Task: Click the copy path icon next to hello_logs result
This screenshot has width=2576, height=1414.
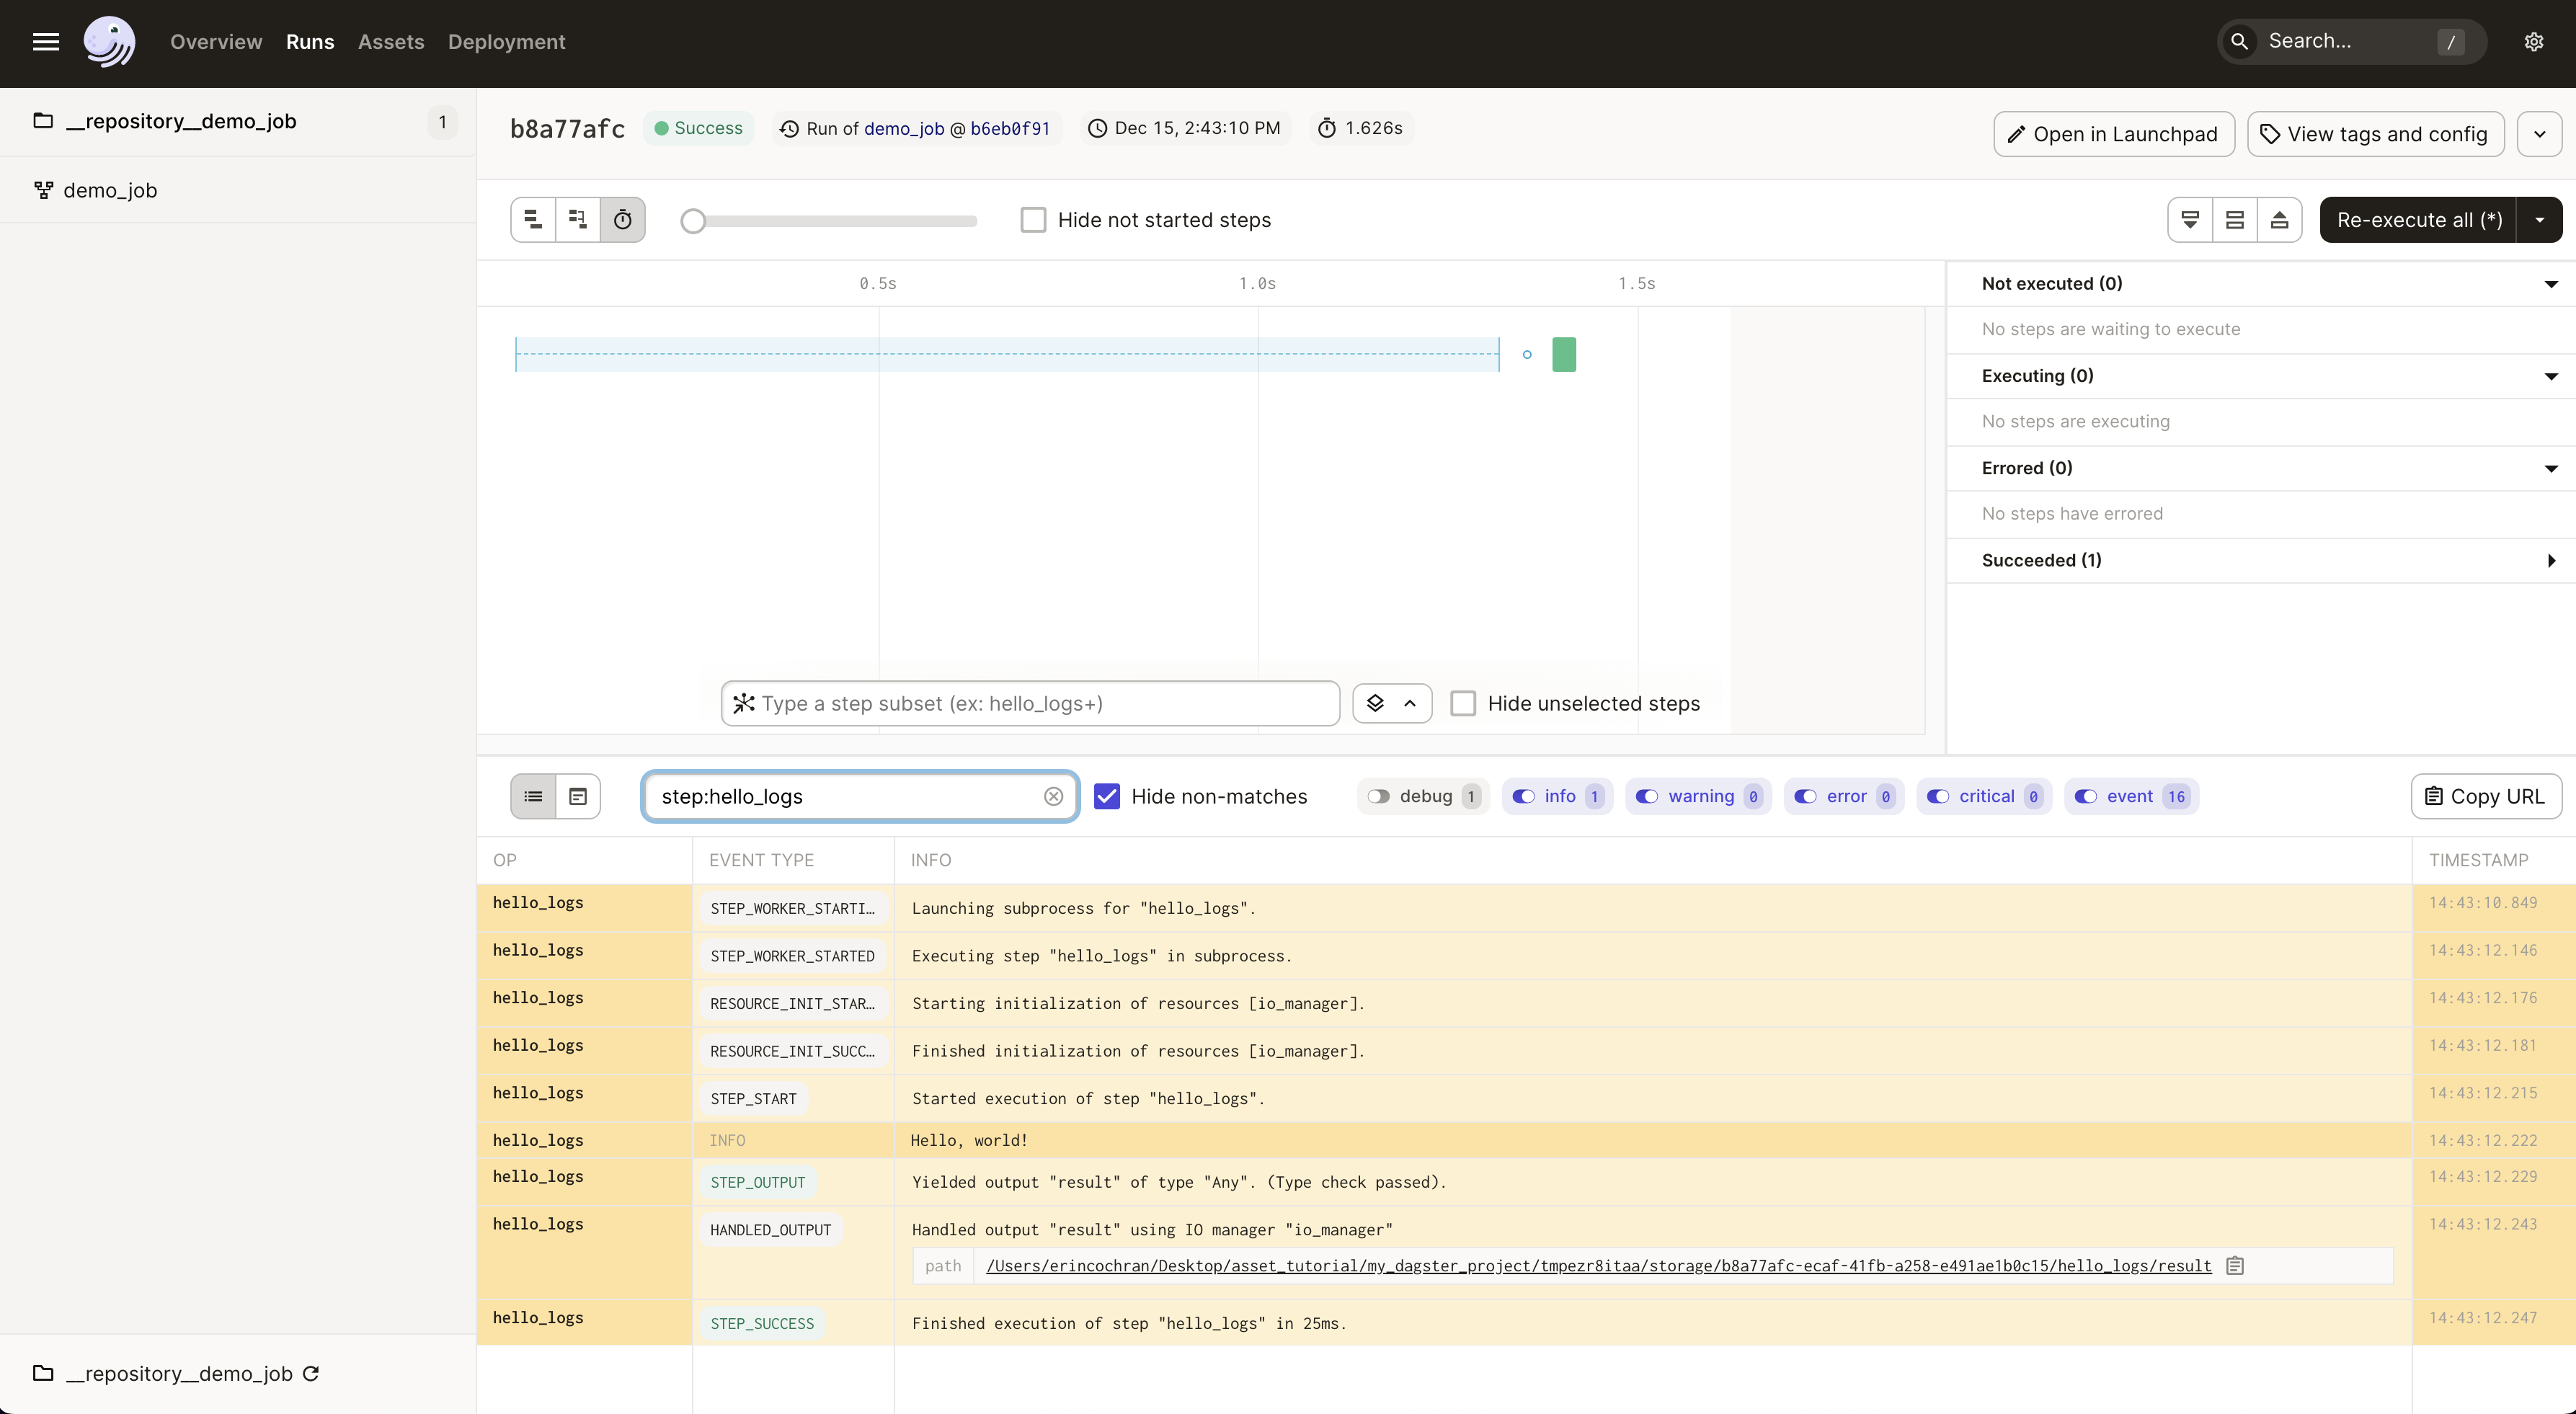Action: (x=2235, y=1264)
